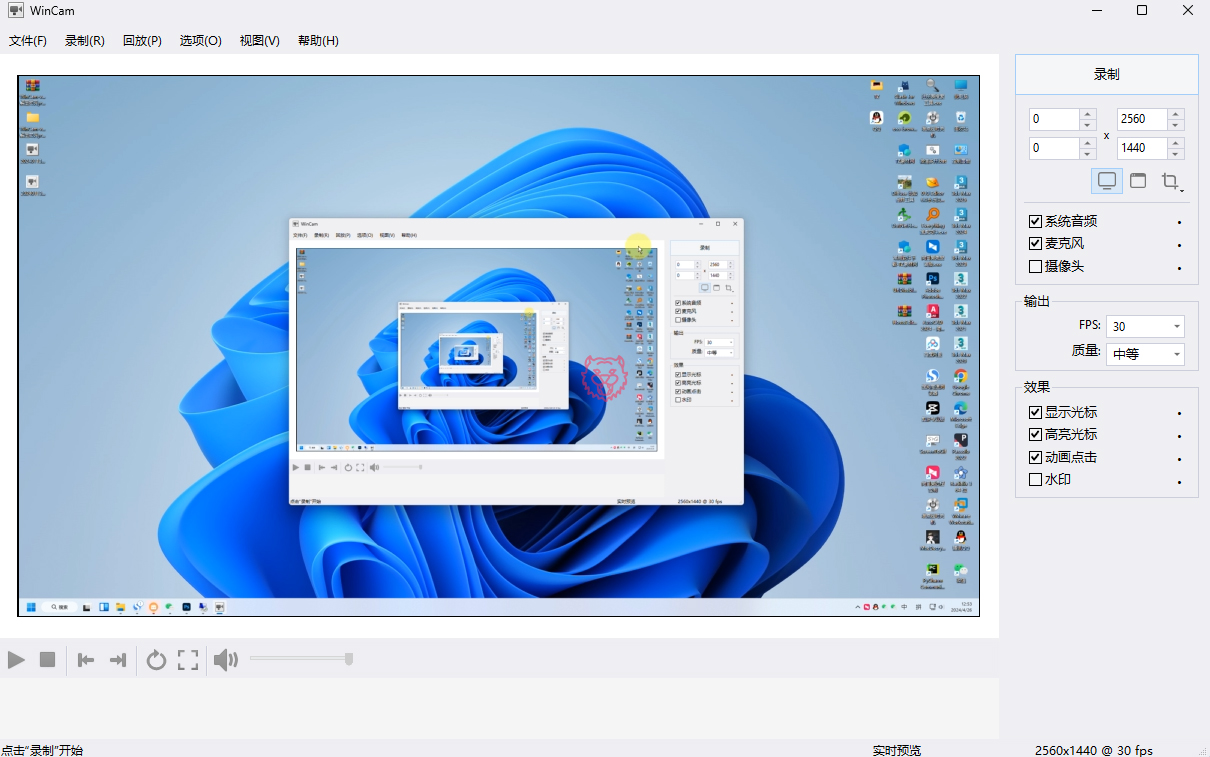1210x757 pixels.
Task: Open options dot beside 高亮光标
Action: pos(1180,436)
